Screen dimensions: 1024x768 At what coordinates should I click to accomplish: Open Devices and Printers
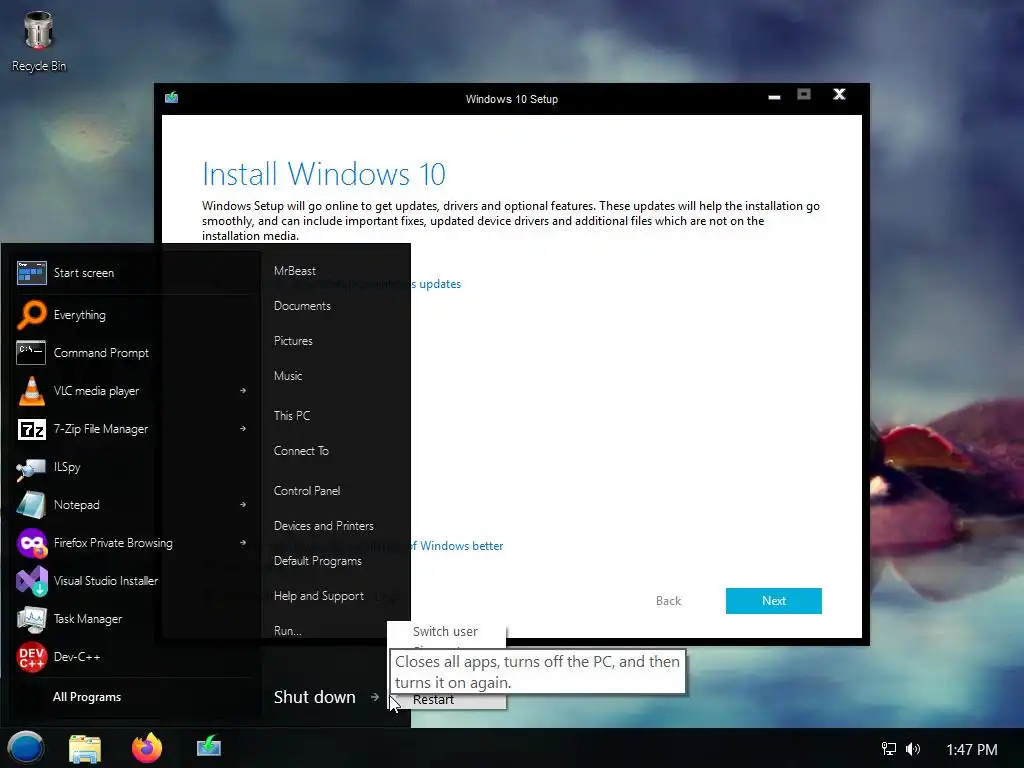point(324,526)
